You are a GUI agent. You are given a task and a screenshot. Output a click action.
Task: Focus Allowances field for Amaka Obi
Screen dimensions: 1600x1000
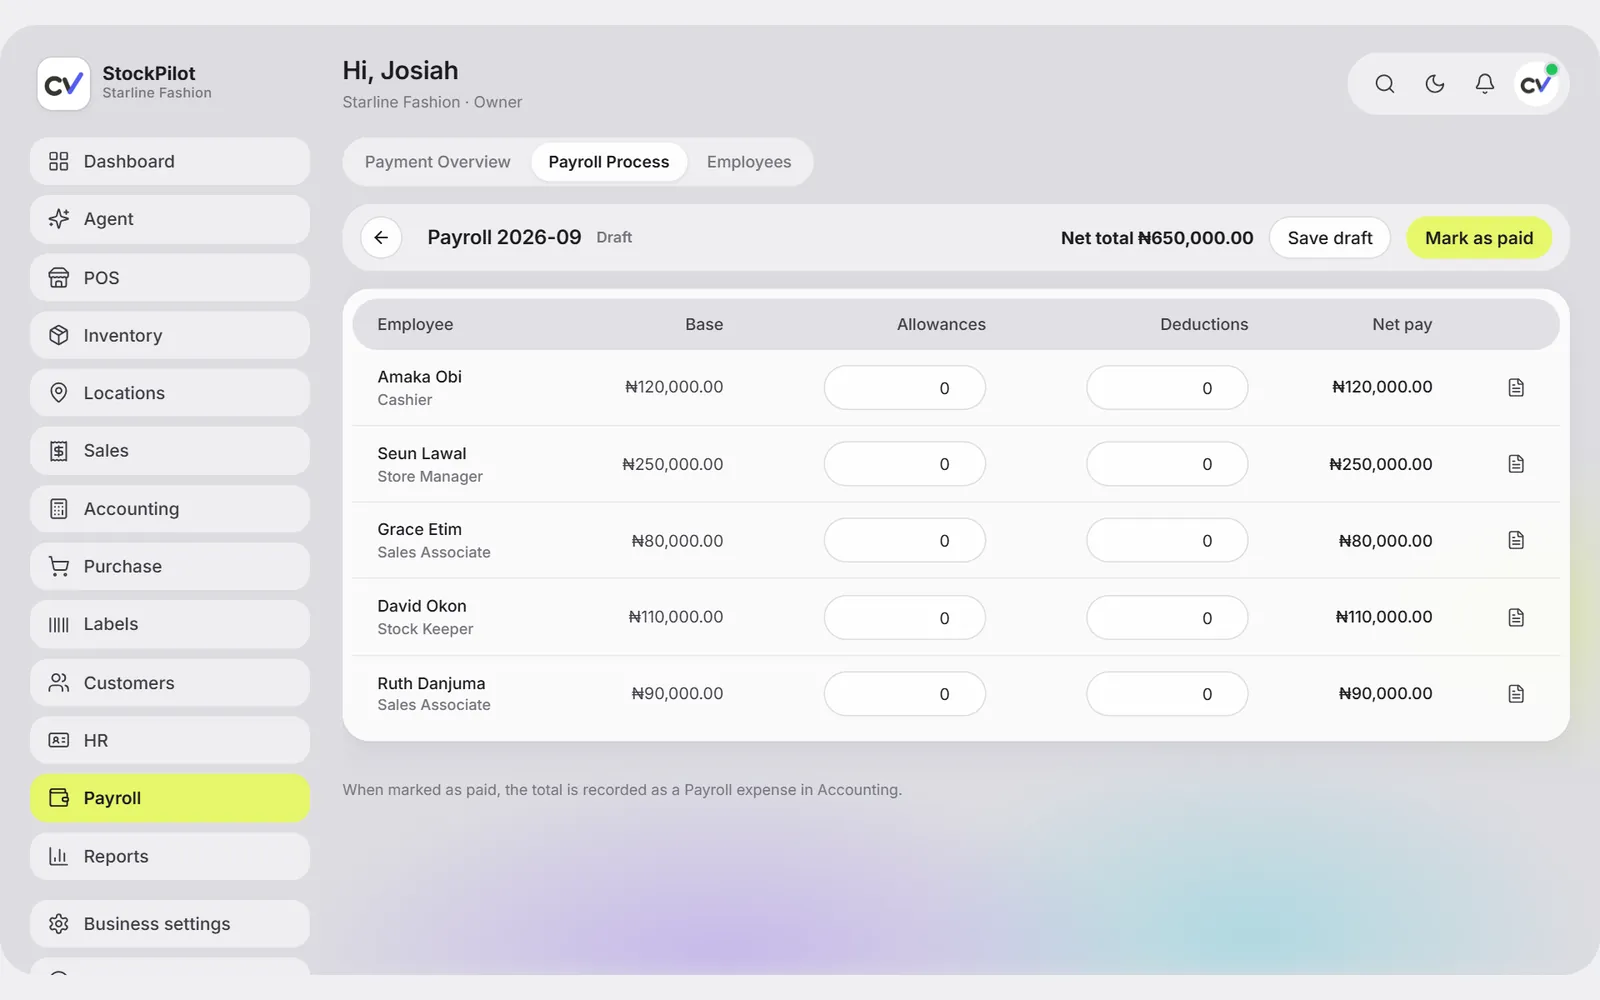coord(905,388)
